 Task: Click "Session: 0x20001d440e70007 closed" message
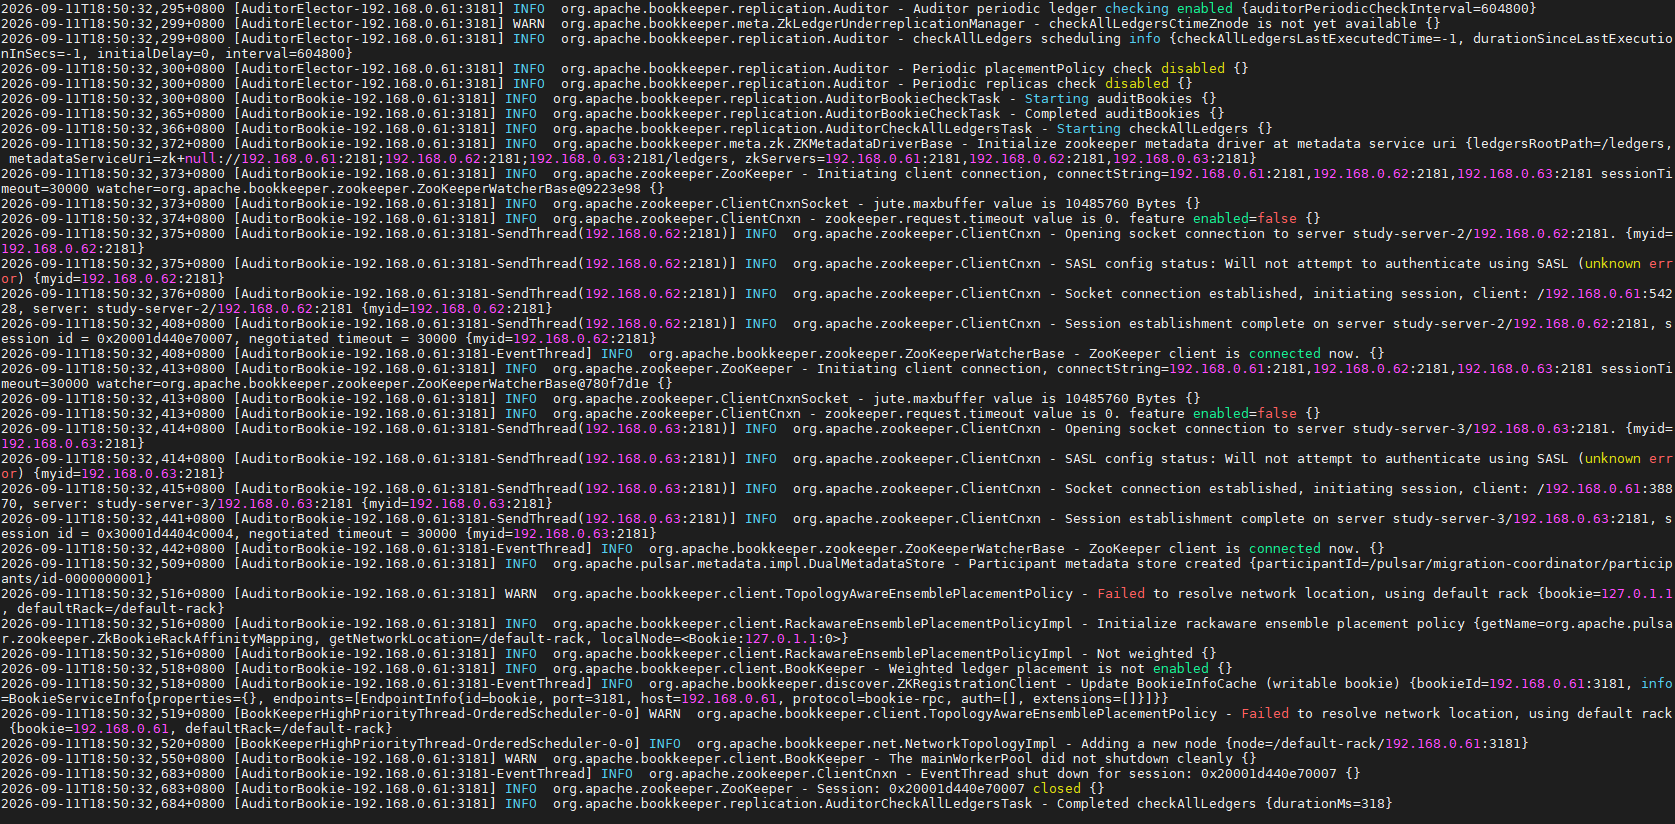coord(949,789)
